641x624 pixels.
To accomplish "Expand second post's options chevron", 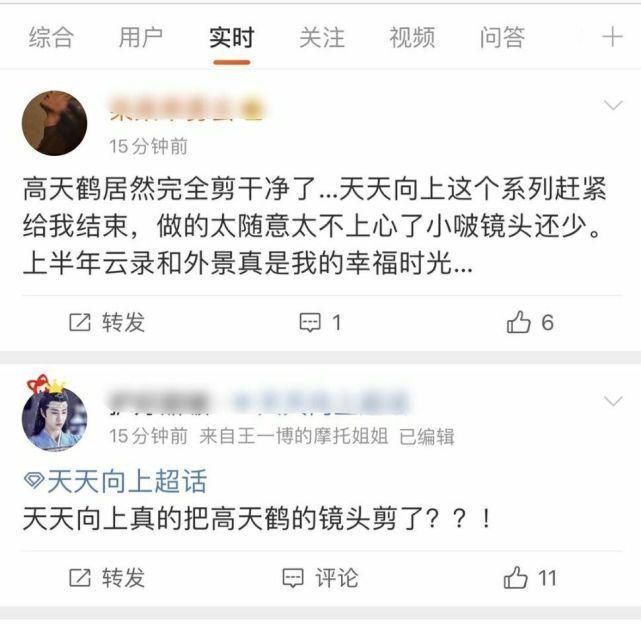I will tap(613, 401).
